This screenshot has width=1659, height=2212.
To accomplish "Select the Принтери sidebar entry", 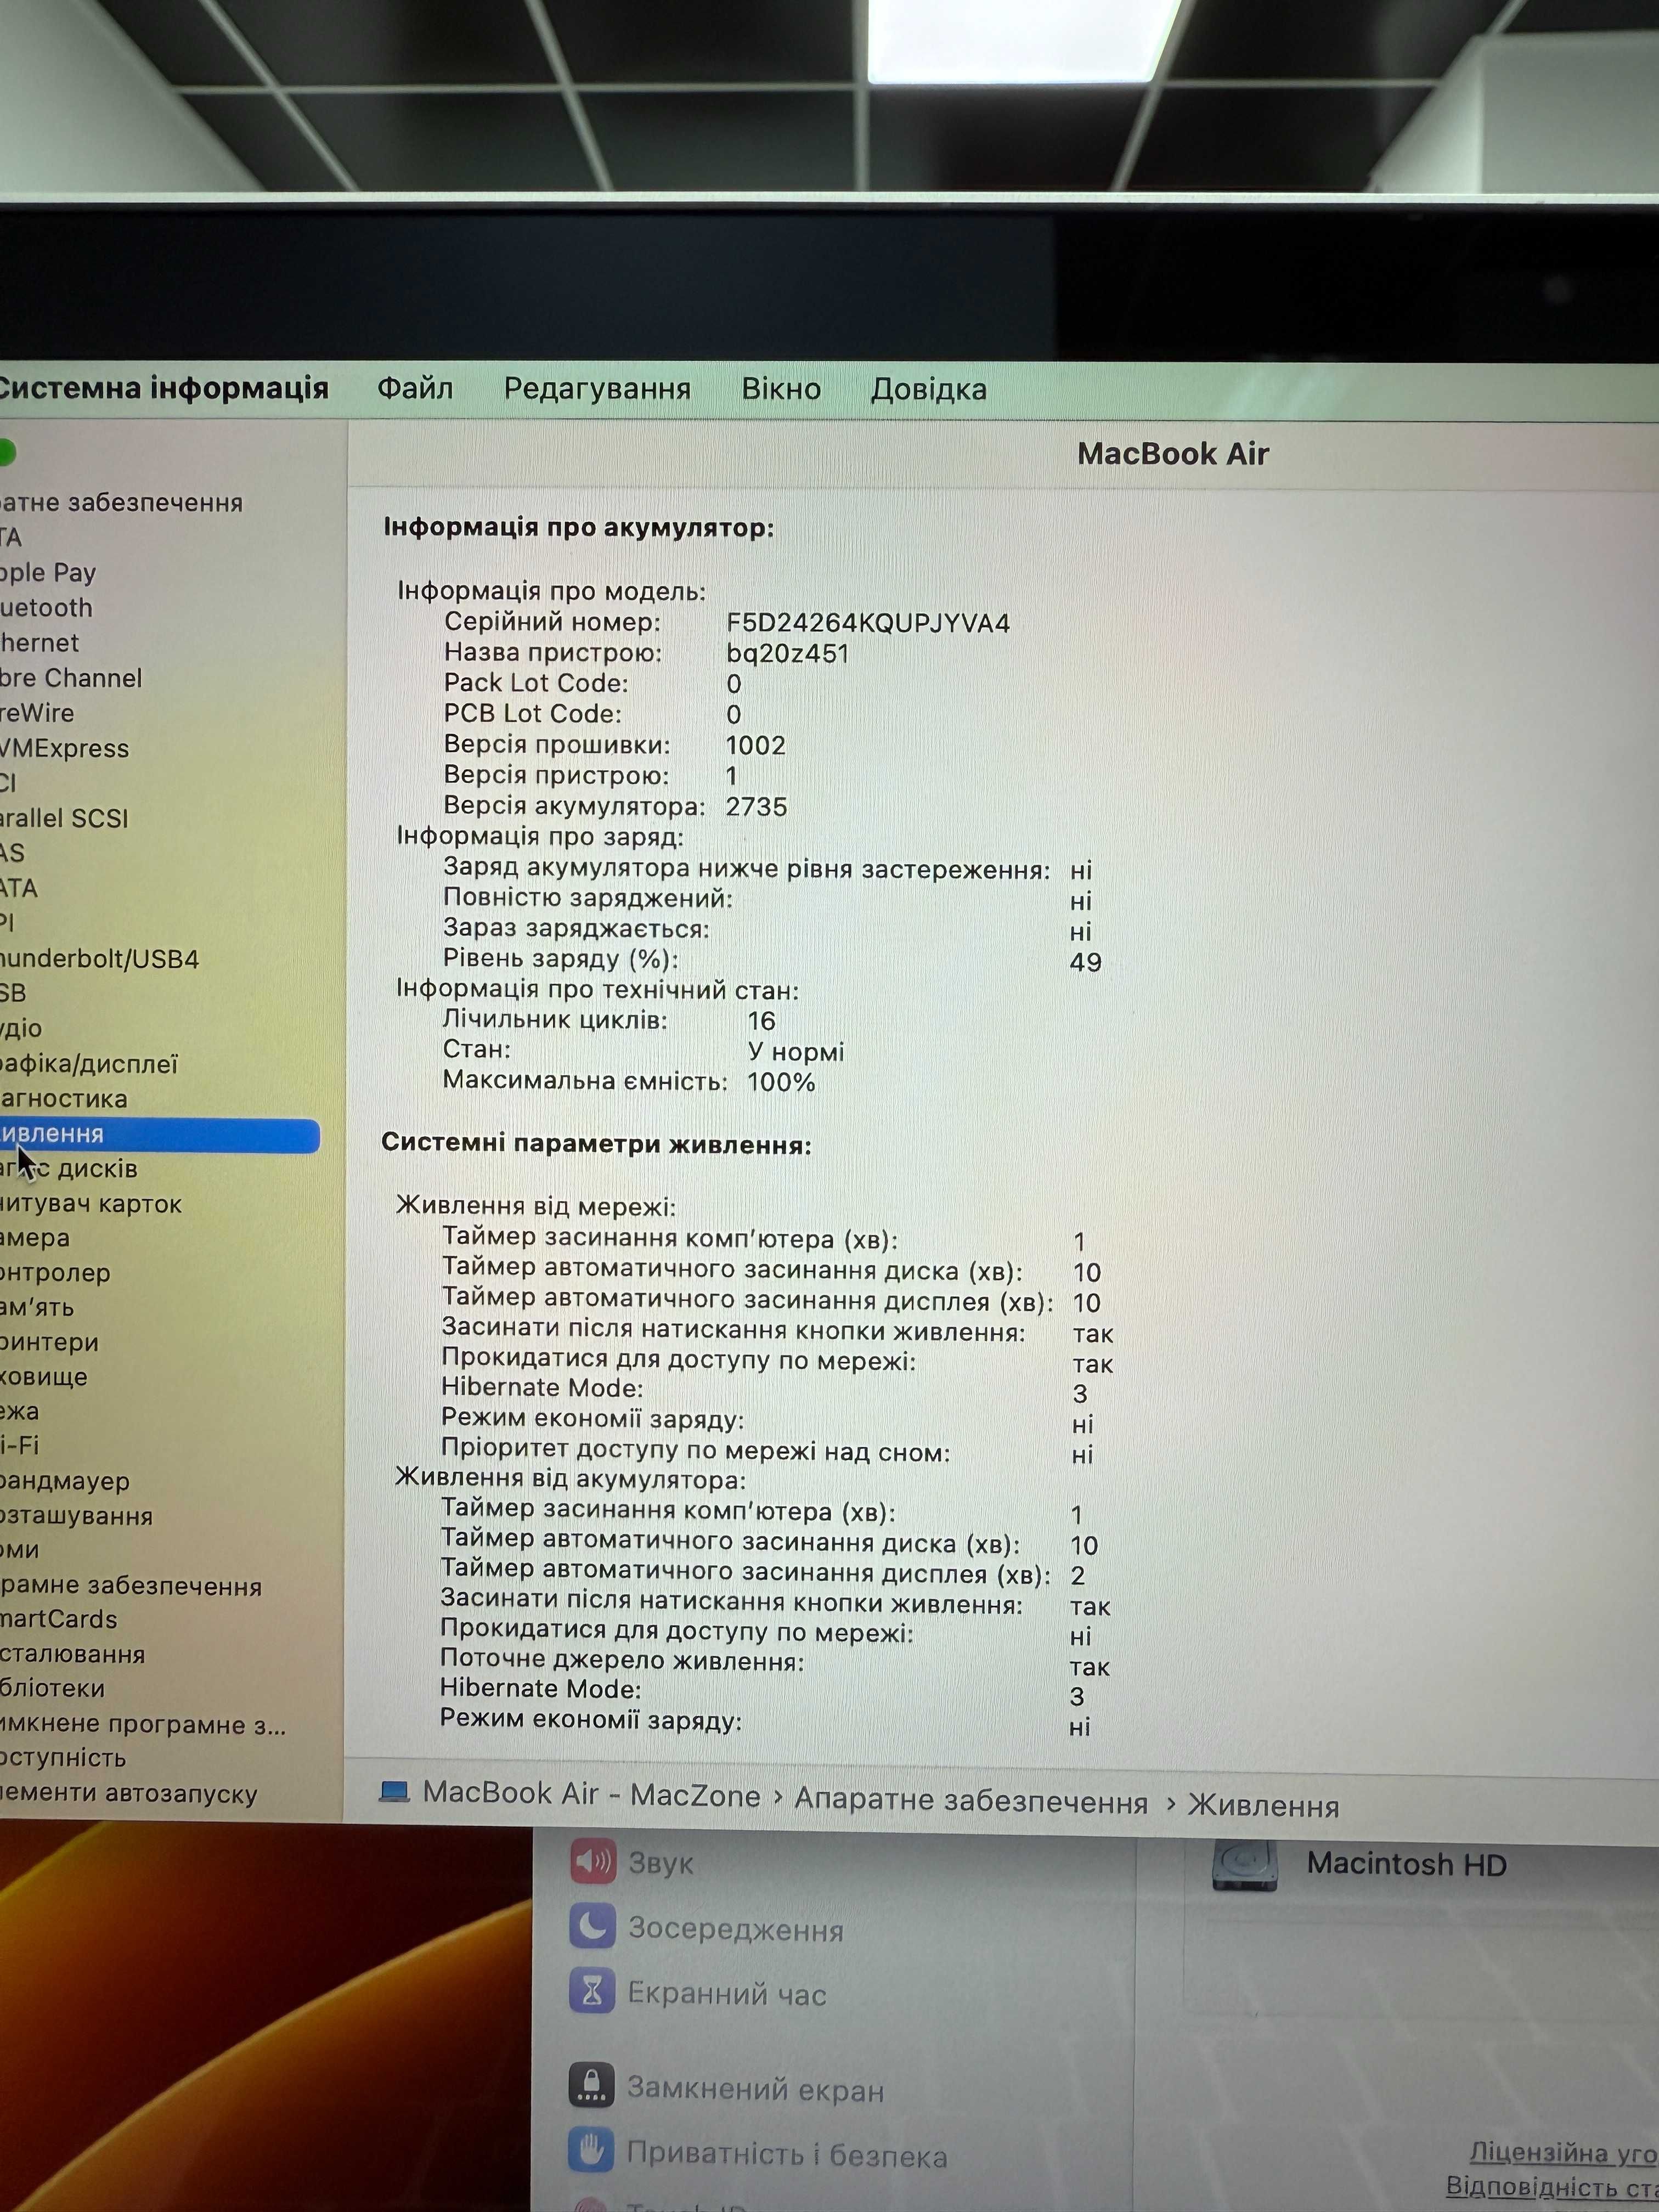I will [x=49, y=1342].
